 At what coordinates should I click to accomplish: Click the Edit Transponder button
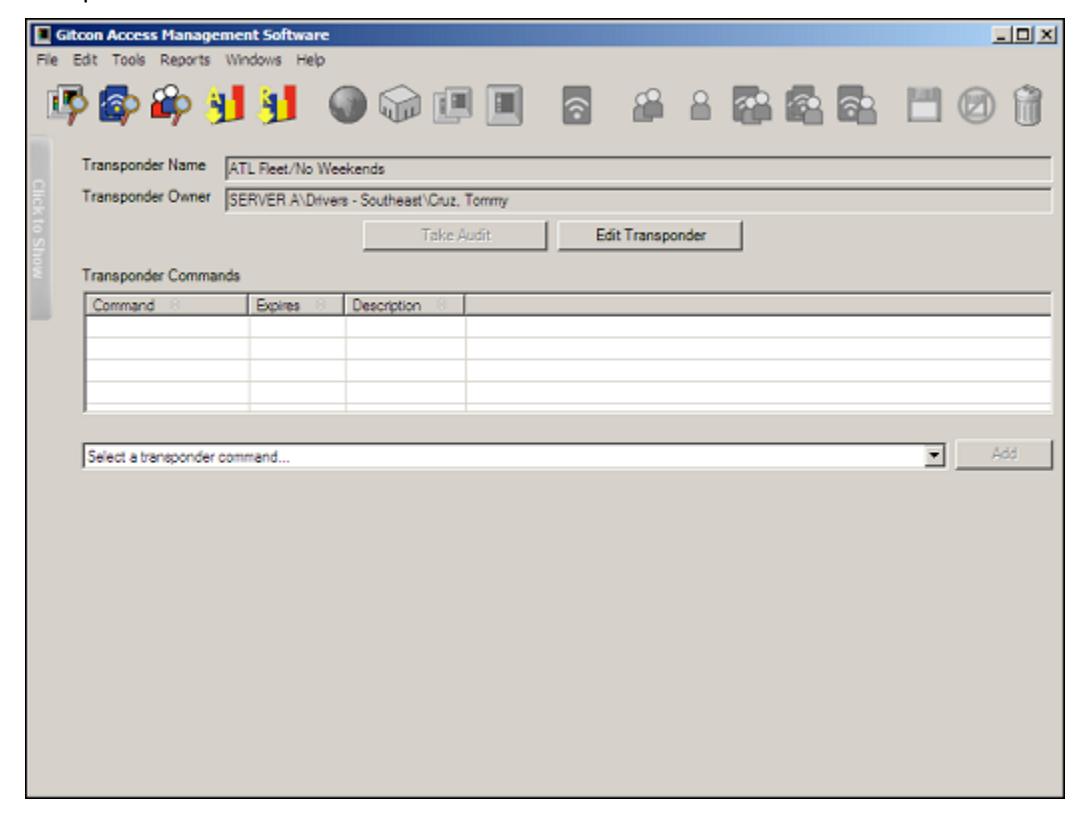[650, 236]
